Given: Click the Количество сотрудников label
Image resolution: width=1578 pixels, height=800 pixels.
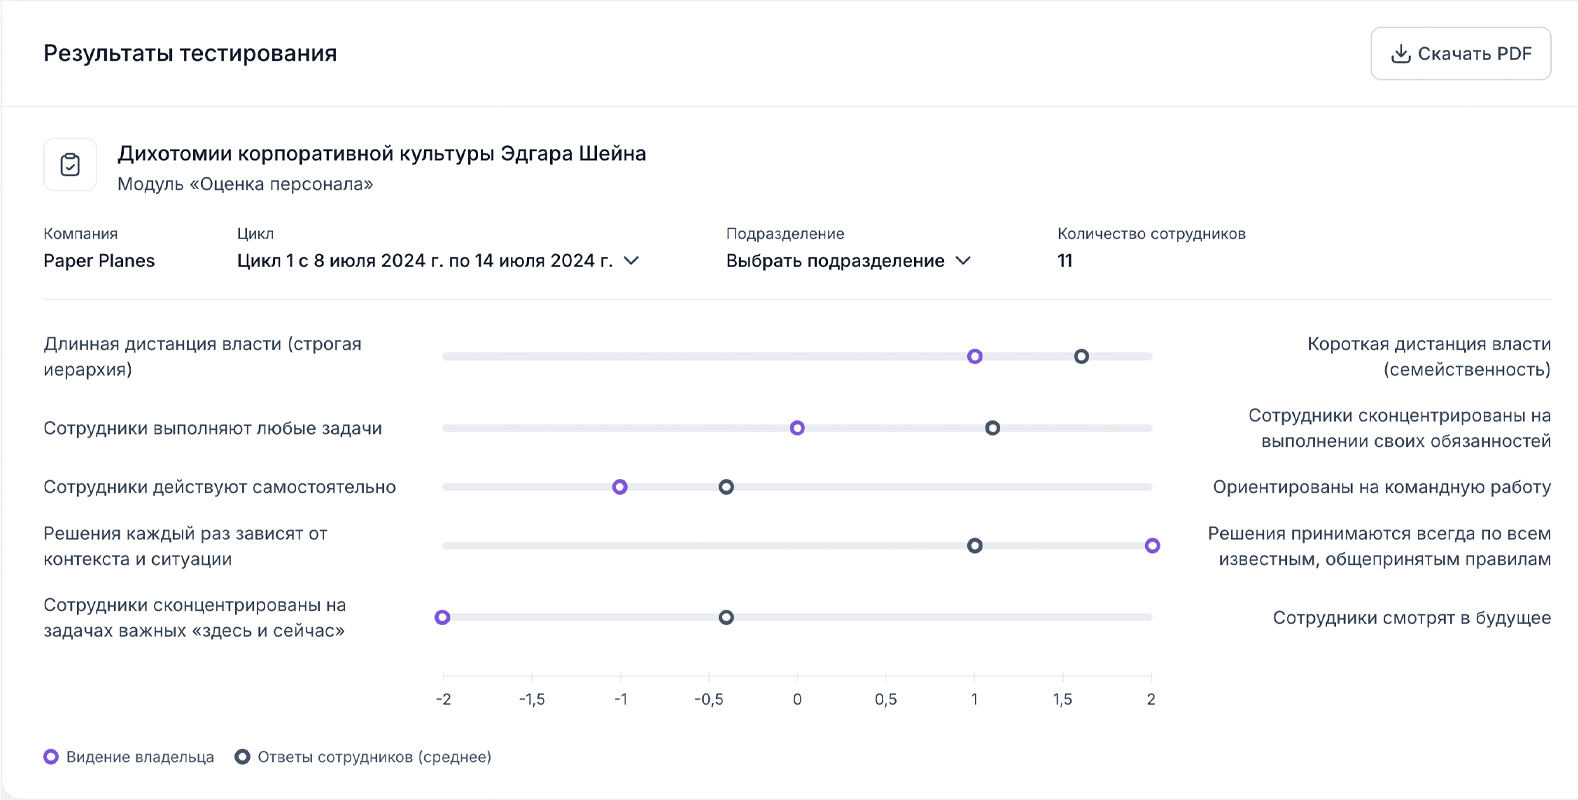Looking at the screenshot, I should tap(1151, 234).
